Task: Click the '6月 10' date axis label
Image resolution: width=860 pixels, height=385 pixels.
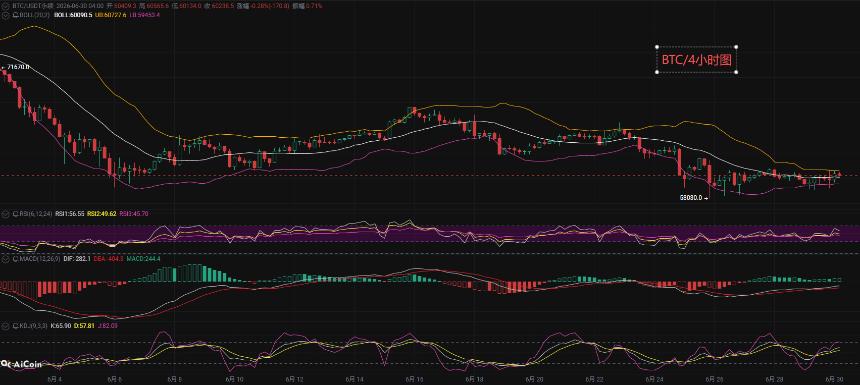Action: point(235,379)
